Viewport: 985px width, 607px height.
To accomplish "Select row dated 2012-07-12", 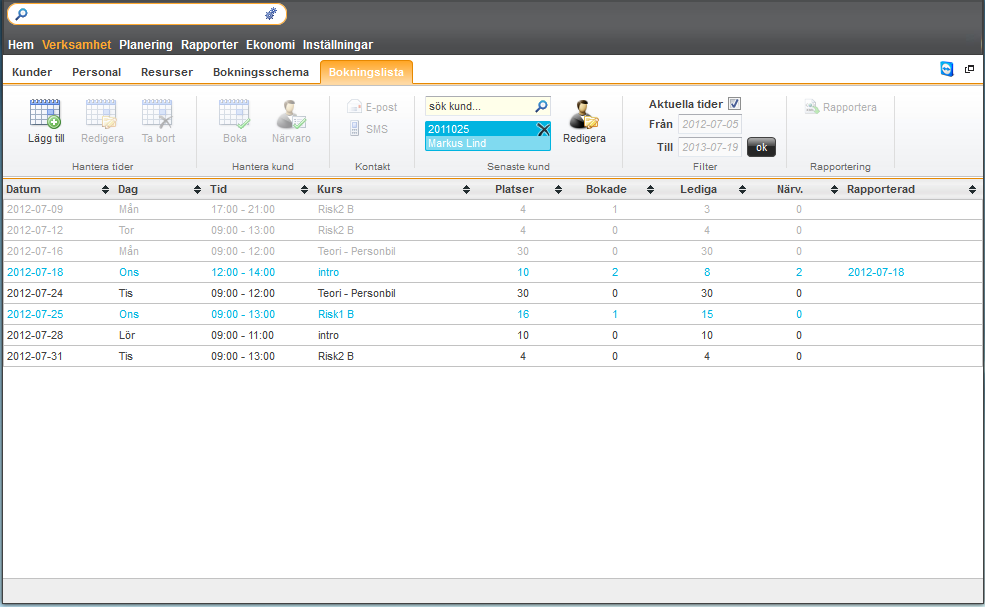I will click(x=492, y=230).
